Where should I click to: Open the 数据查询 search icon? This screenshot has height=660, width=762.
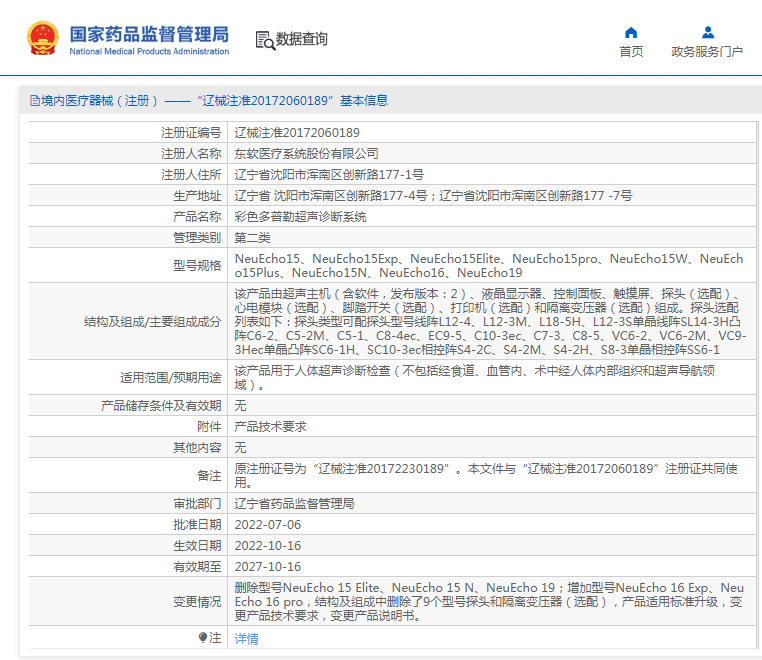pos(265,40)
